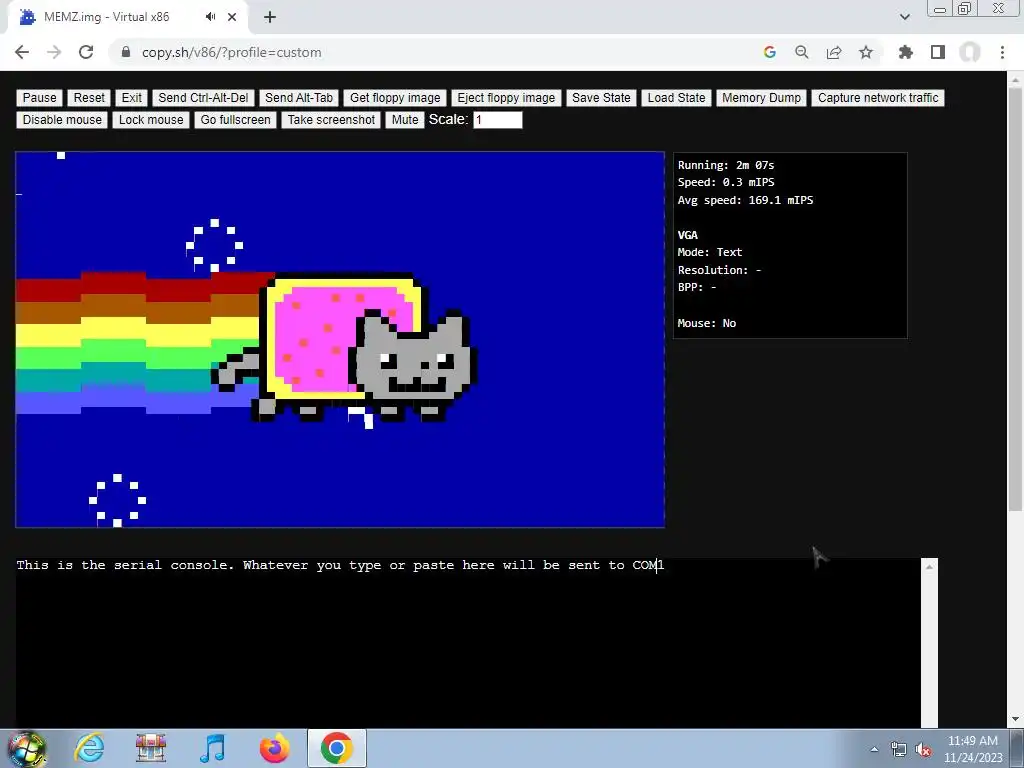Click the Exit button
The height and width of the screenshot is (768, 1024).
pyautogui.click(x=131, y=98)
